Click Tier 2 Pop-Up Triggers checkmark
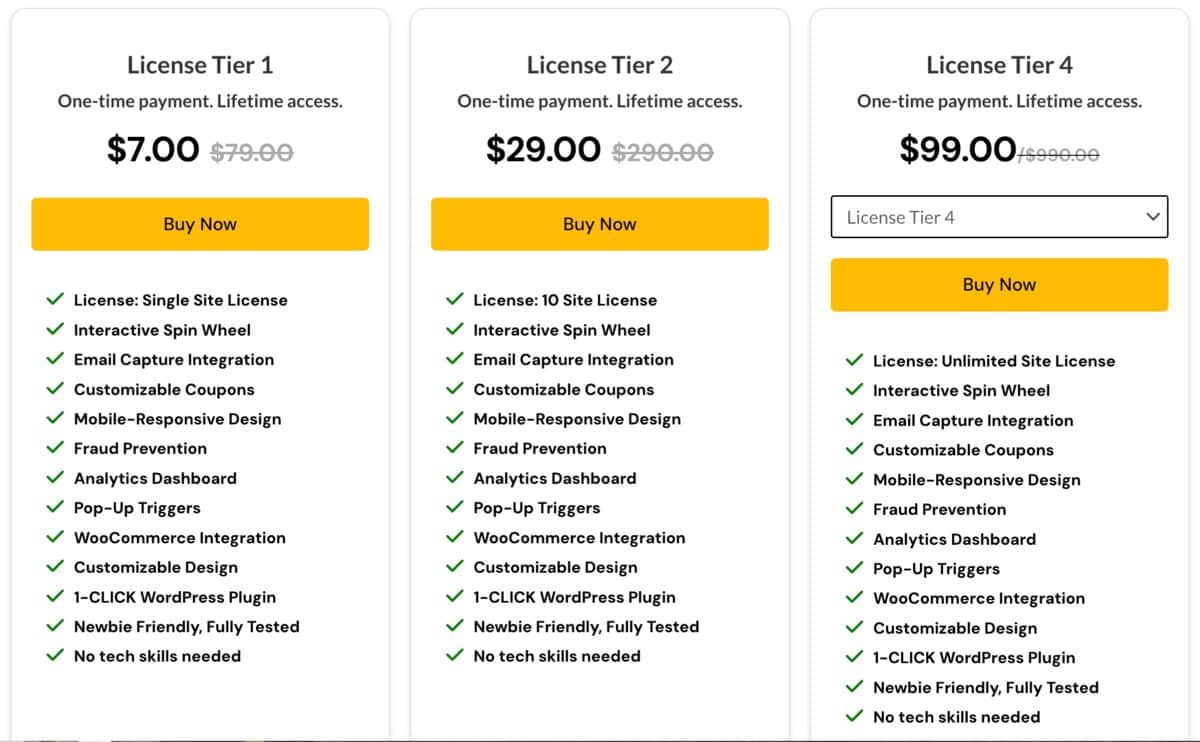1200x742 pixels. [455, 507]
